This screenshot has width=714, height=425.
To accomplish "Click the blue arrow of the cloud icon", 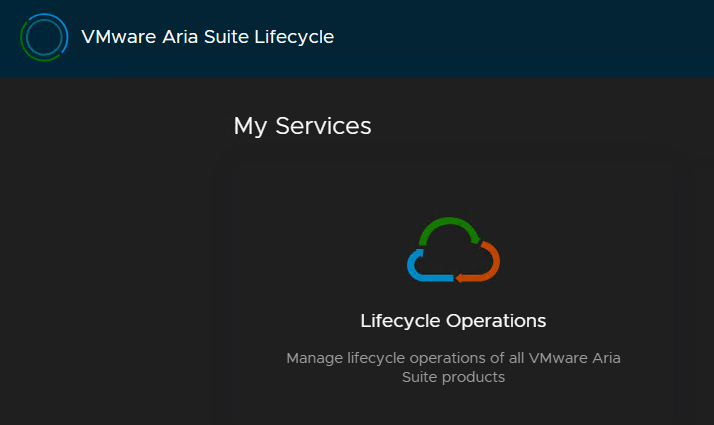I will [x=428, y=267].
